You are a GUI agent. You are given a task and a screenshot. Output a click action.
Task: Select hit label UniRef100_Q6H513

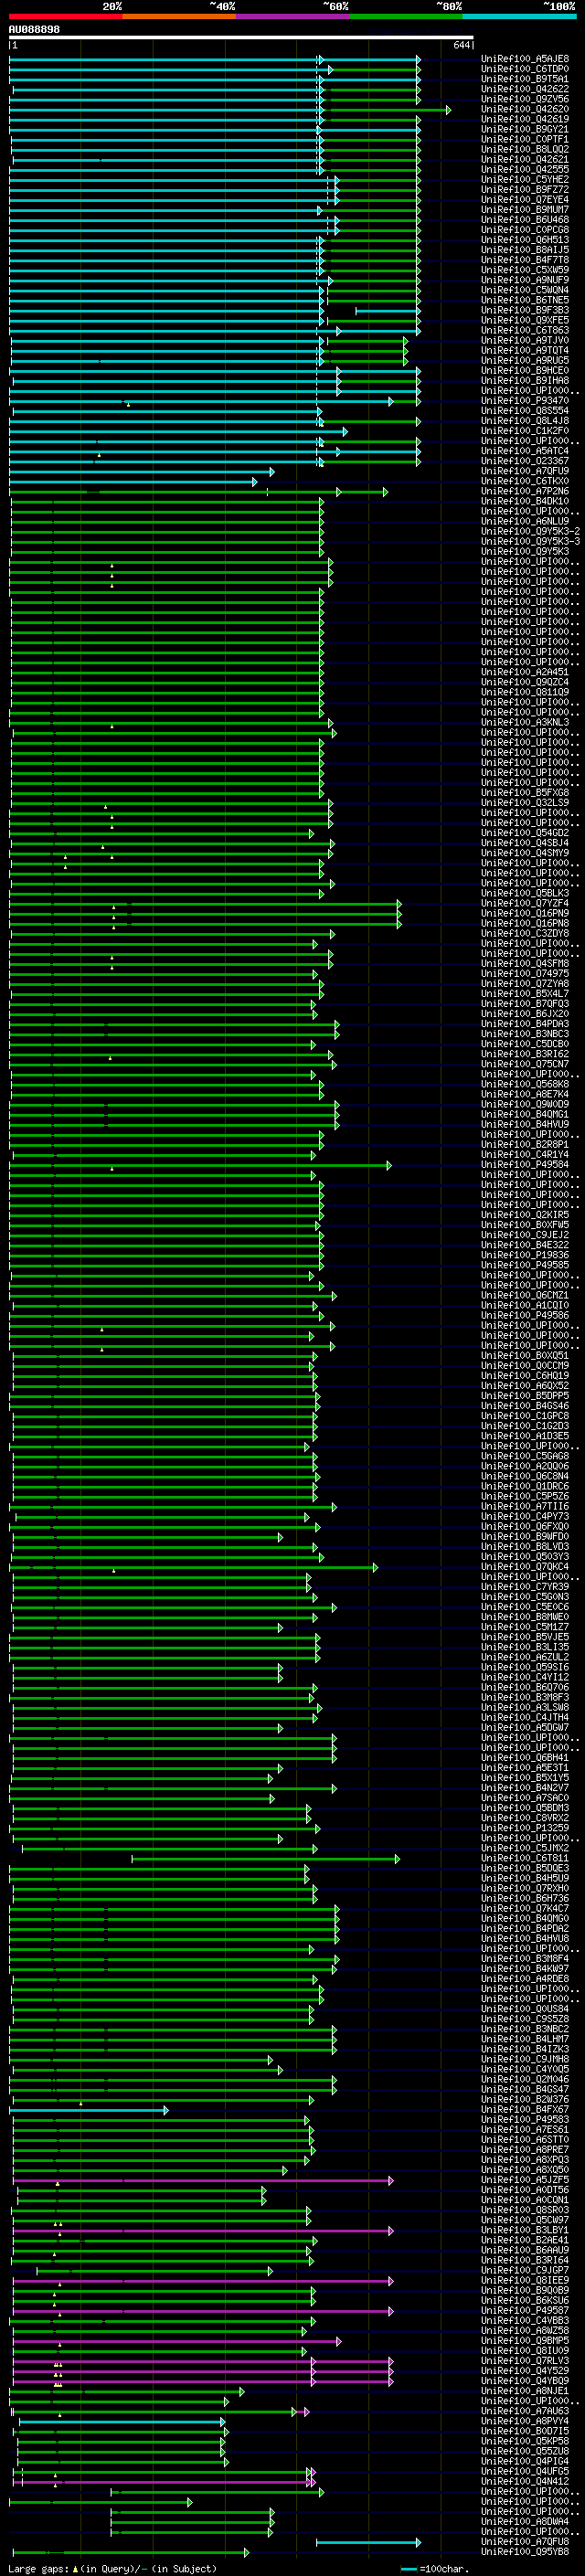click(525, 240)
